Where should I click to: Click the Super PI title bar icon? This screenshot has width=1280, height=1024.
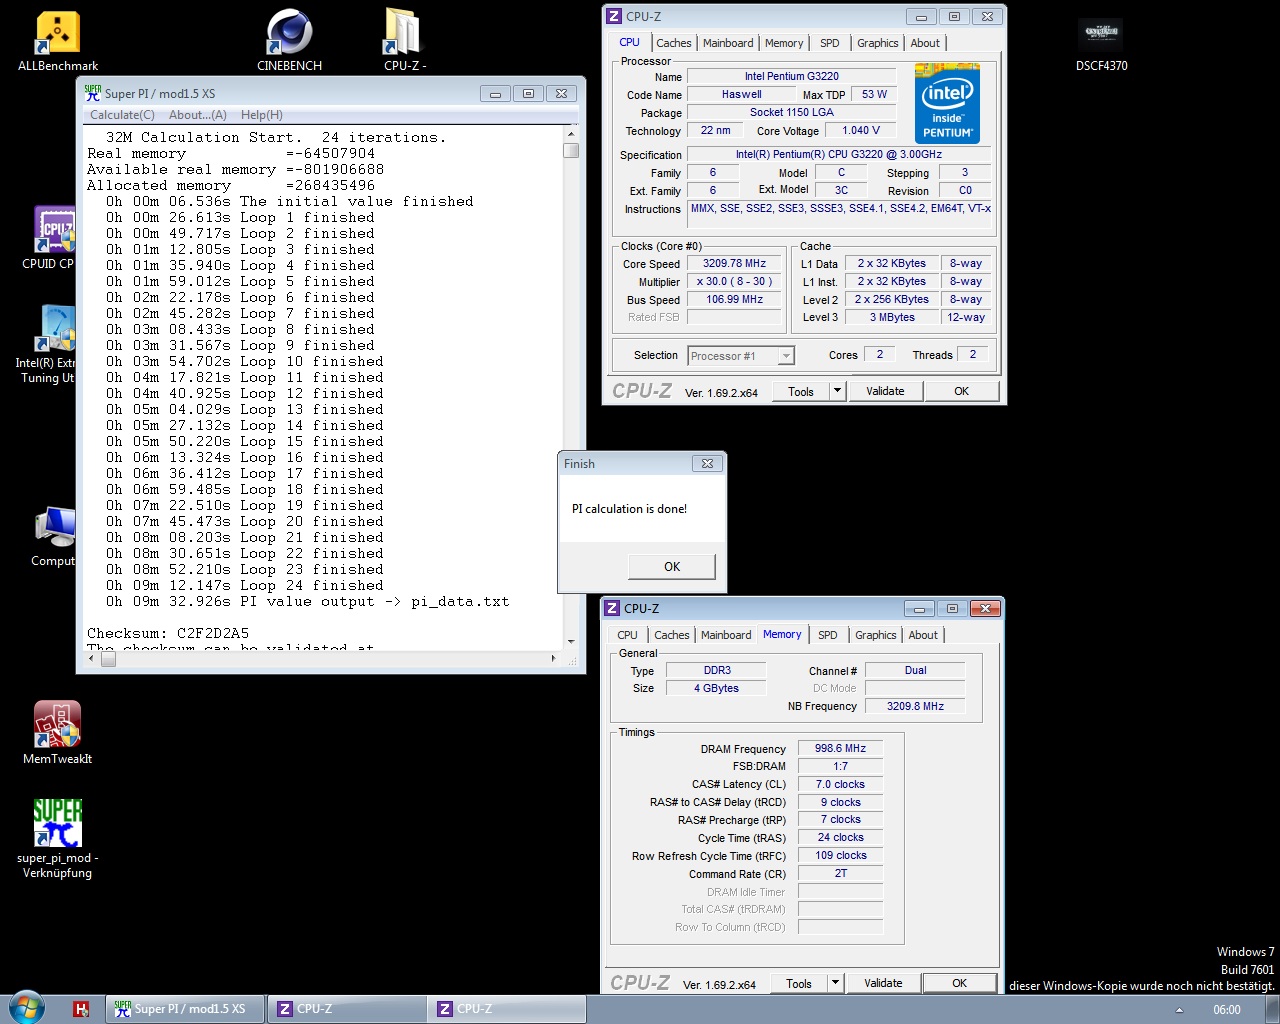(x=93, y=93)
